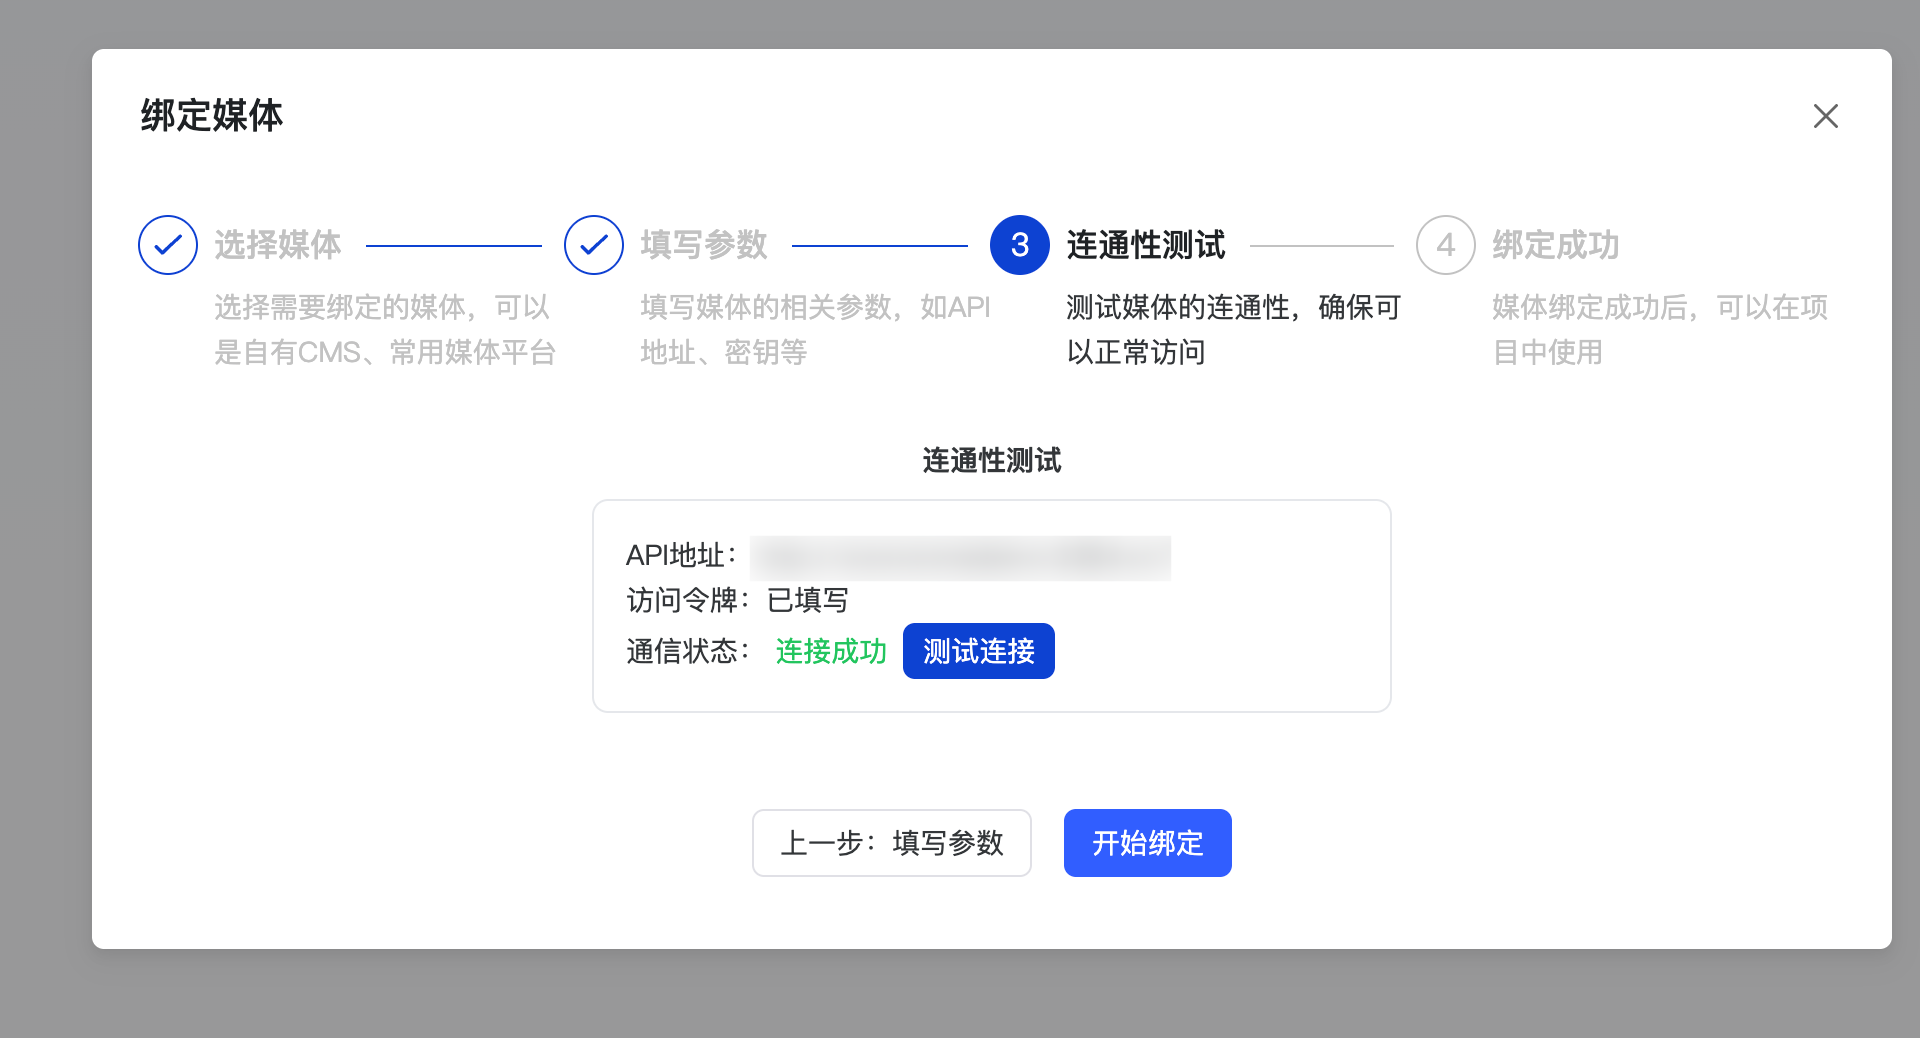Go to the 填写参数 step title
Screen dimensions: 1920x1038
tap(704, 245)
